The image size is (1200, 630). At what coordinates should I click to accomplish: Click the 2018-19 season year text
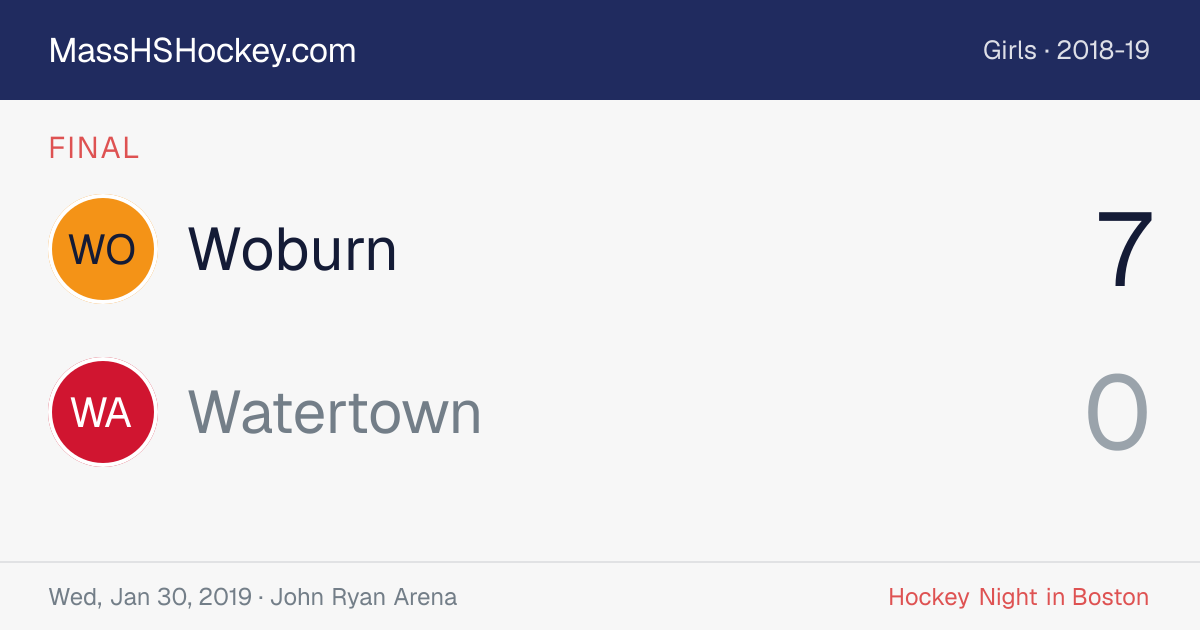coord(1103,51)
